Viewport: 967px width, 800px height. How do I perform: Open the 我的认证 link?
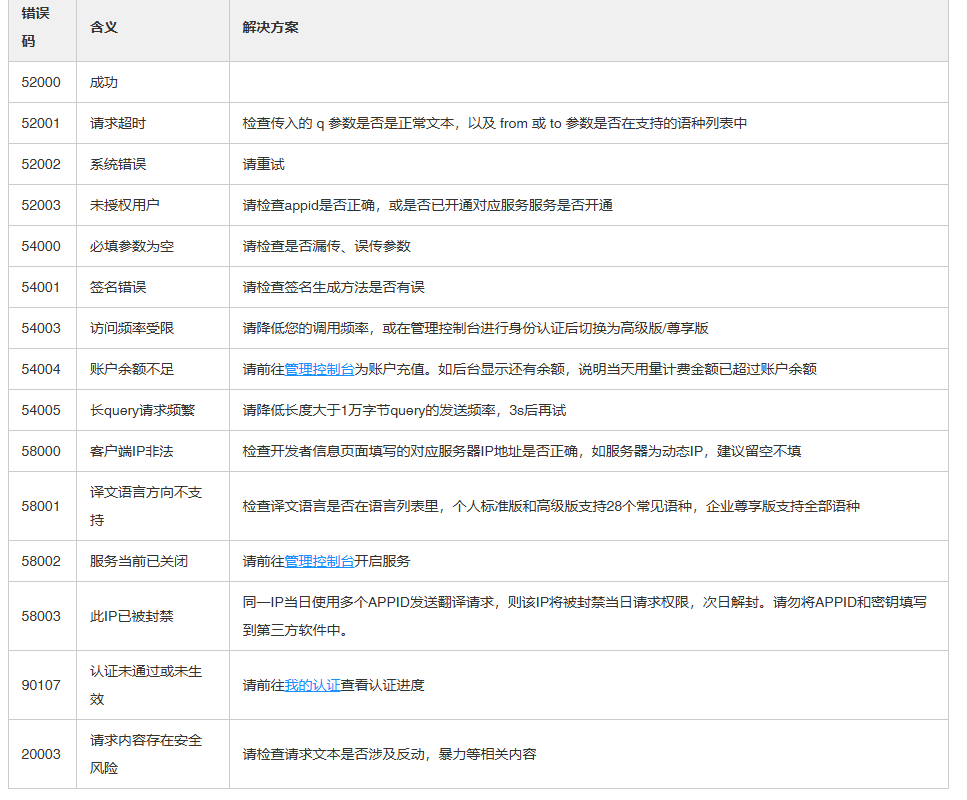312,685
